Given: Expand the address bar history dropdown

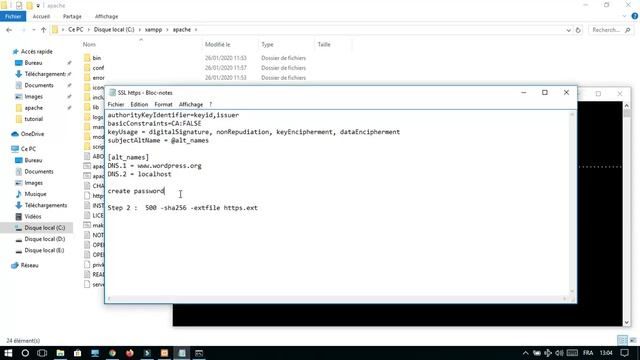Looking at the screenshot, I should coord(568,30).
